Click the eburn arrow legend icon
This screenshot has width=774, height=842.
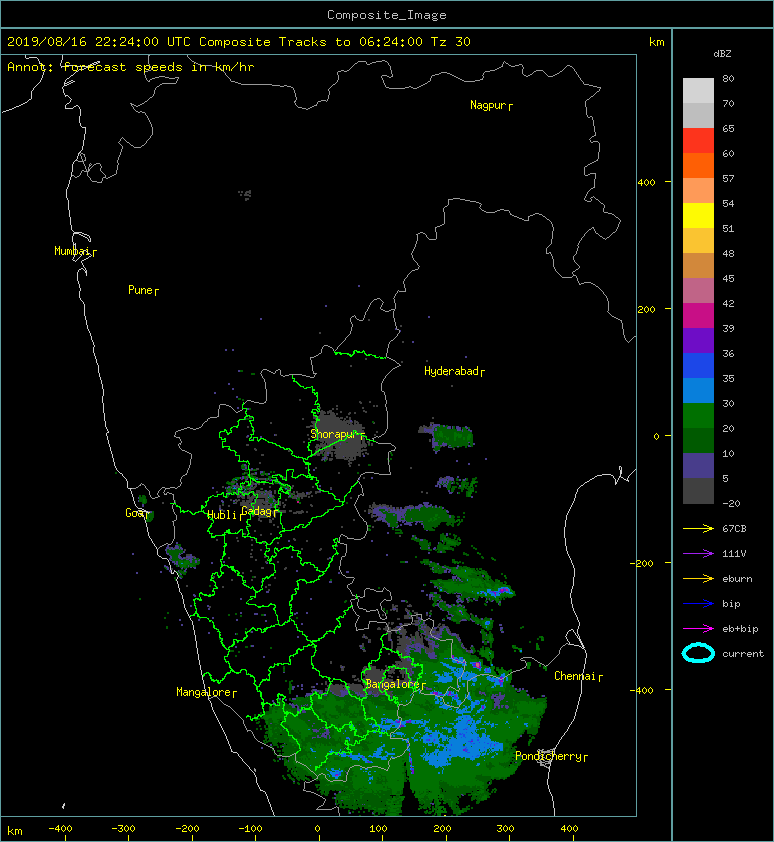click(x=698, y=578)
